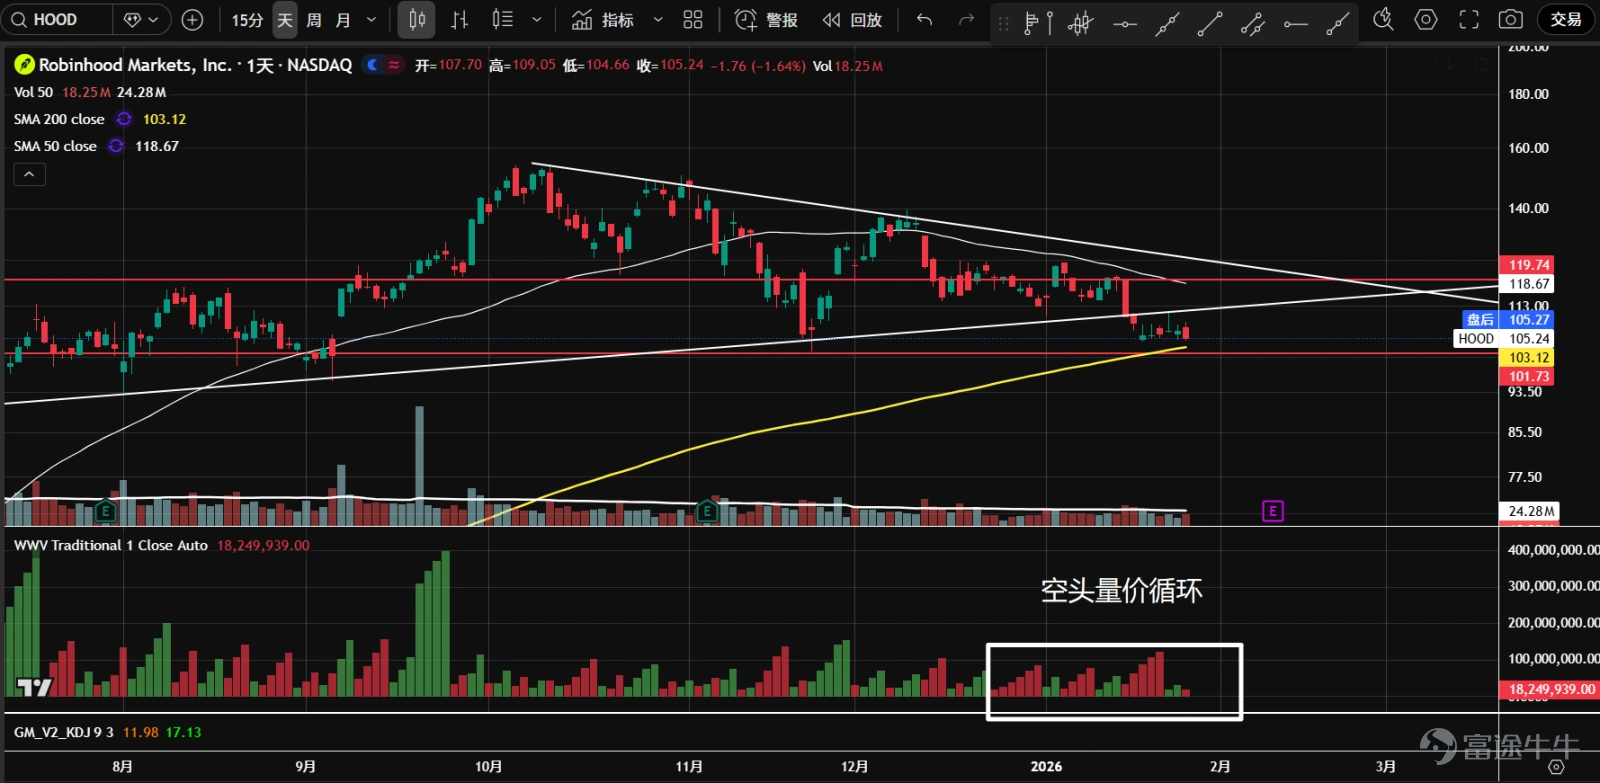Image resolution: width=1600 pixels, height=783 pixels.
Task: Enter fullscreen mode
Action: [x=1469, y=19]
